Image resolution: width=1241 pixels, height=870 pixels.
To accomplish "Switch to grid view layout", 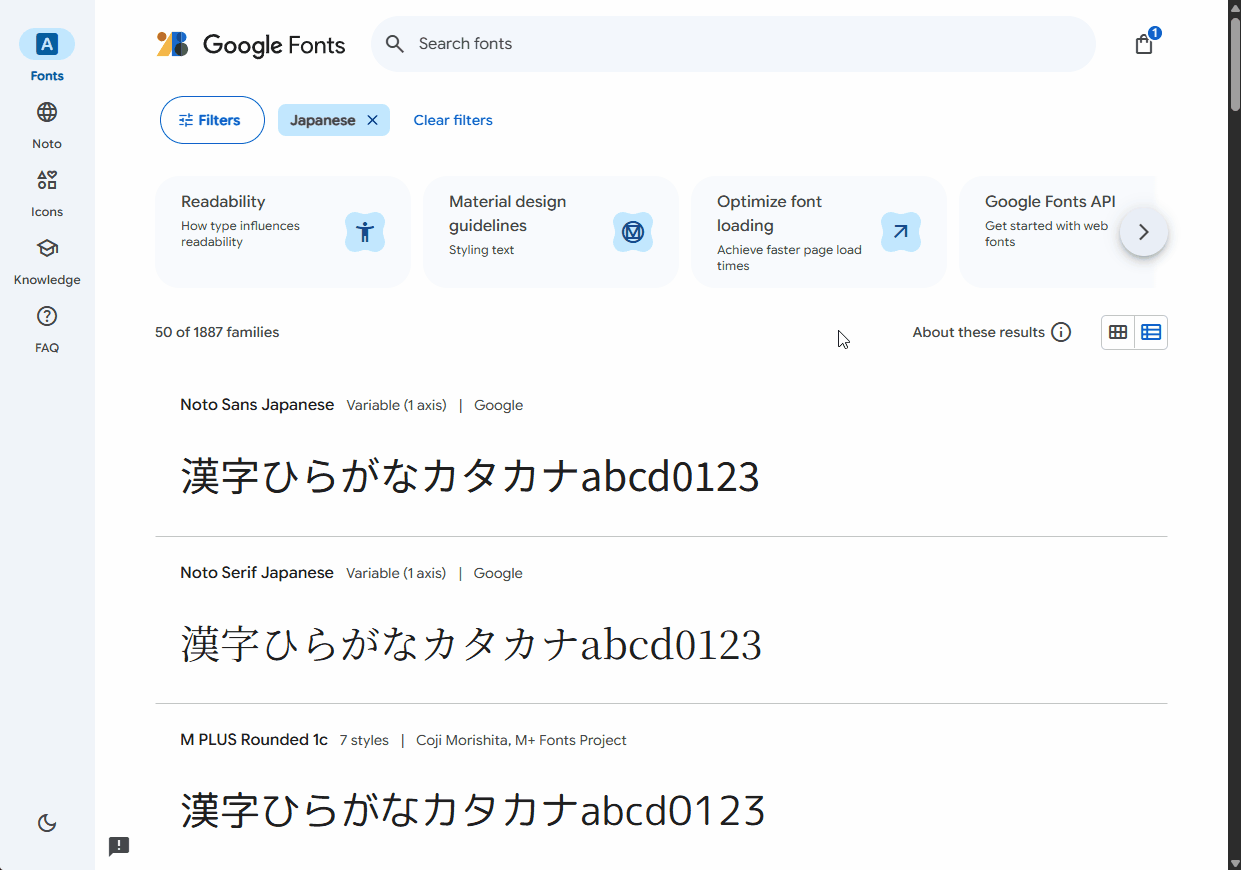I will [x=1117, y=332].
